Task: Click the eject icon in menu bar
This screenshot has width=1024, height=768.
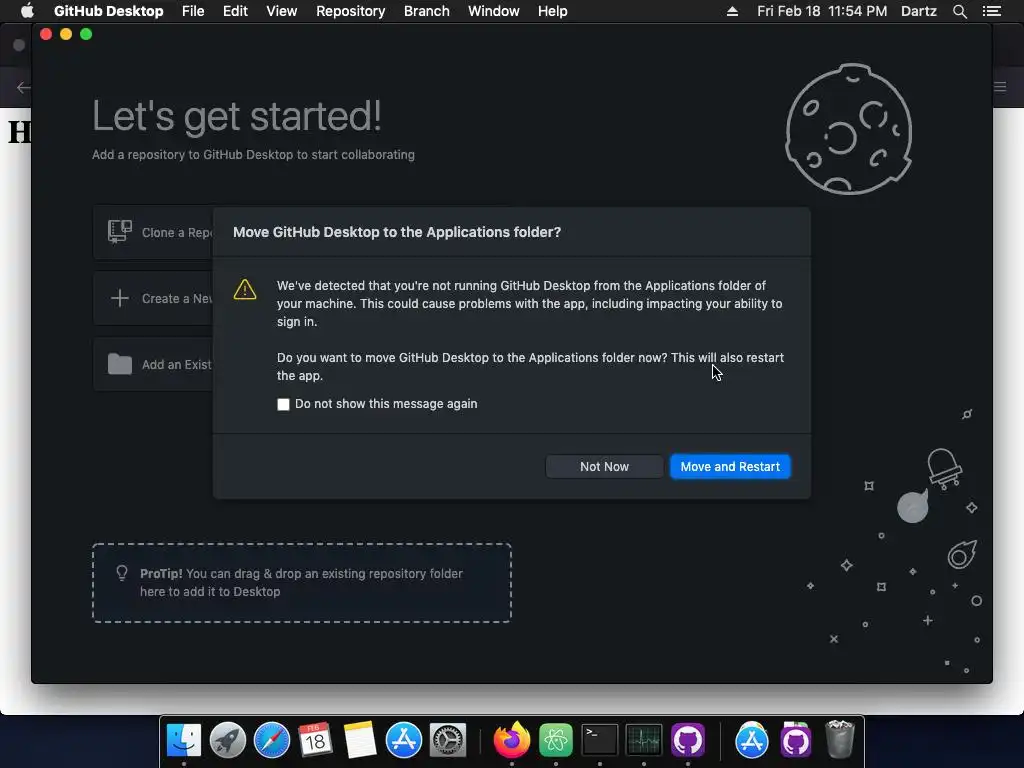Action: [732, 11]
